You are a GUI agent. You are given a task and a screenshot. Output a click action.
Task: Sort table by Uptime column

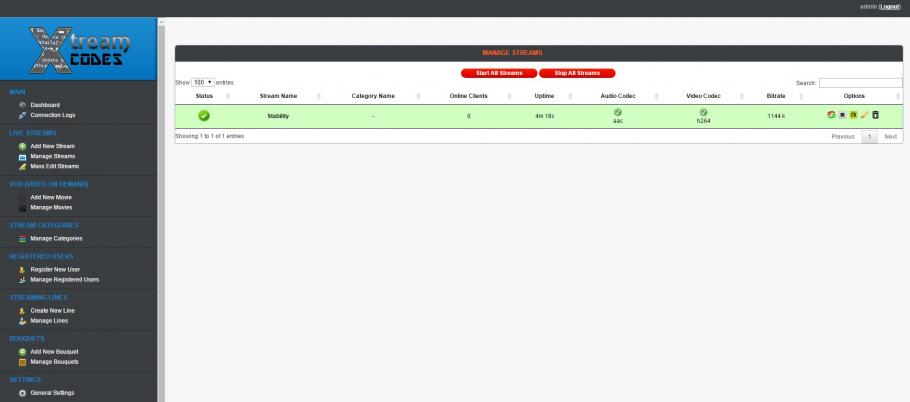[544, 96]
